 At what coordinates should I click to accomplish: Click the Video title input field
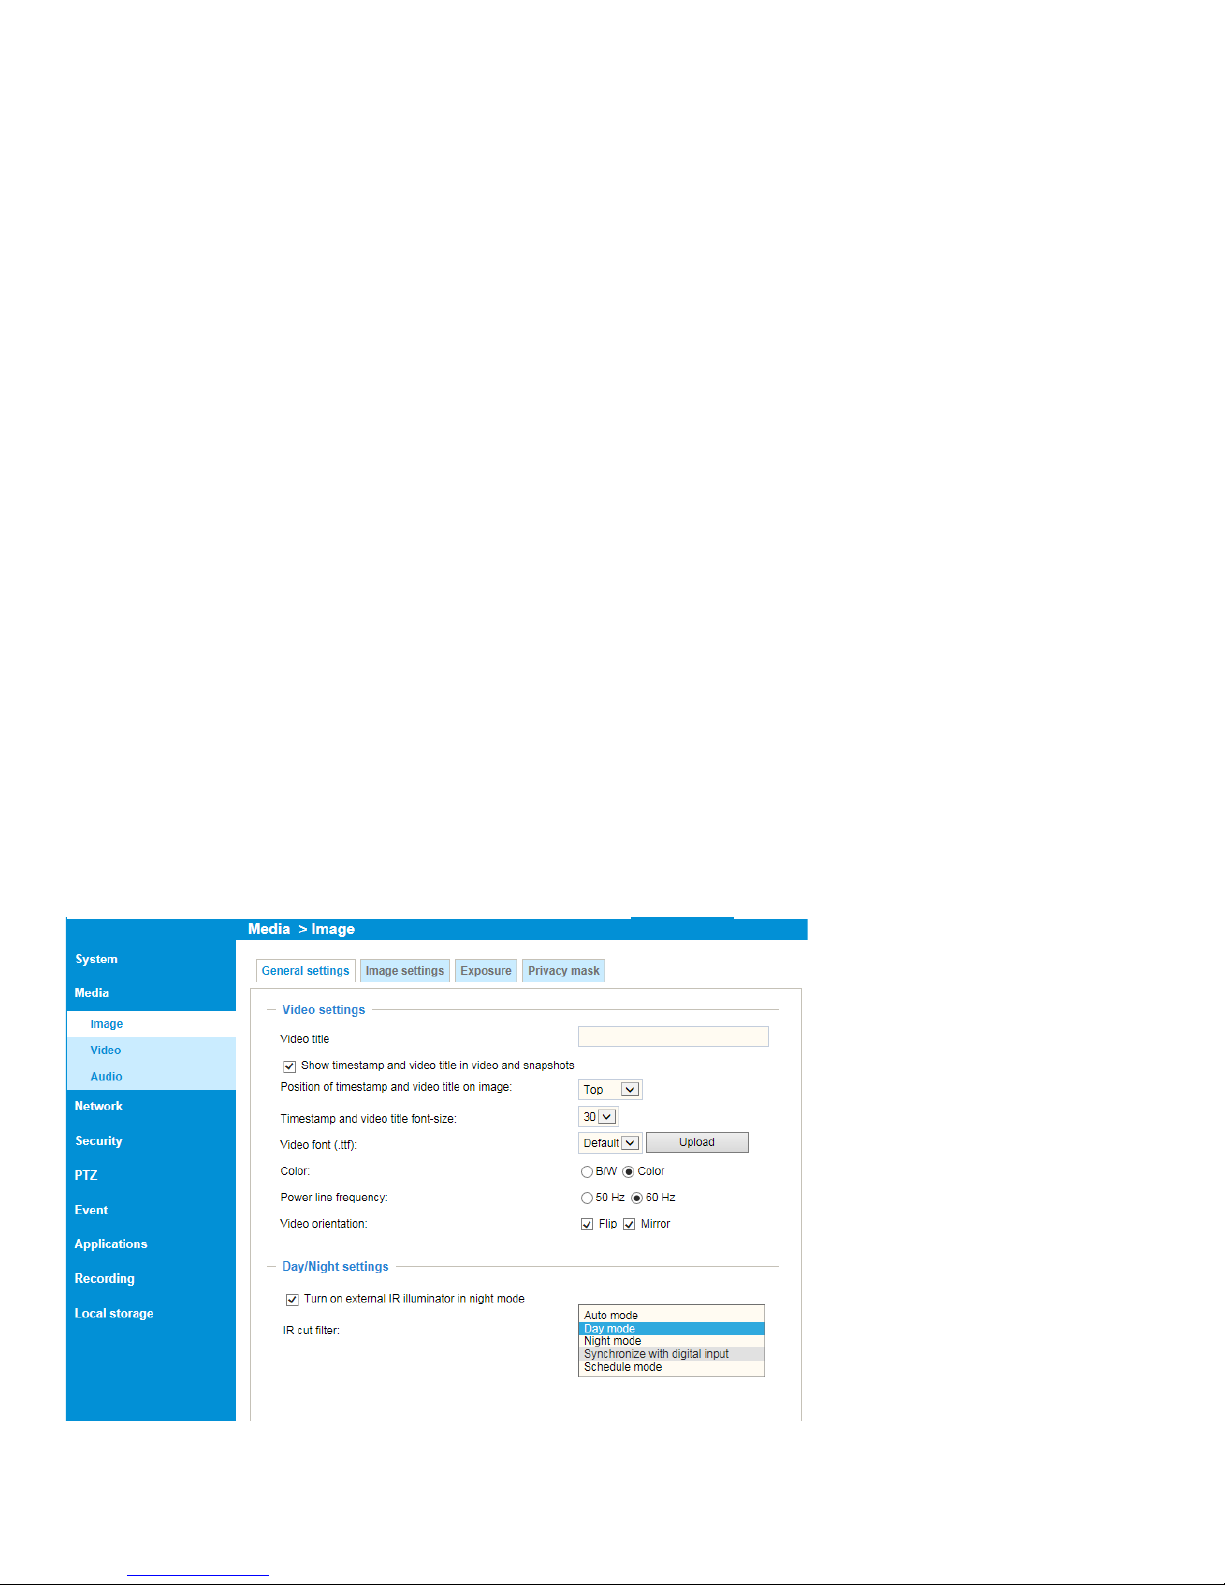coord(673,1037)
